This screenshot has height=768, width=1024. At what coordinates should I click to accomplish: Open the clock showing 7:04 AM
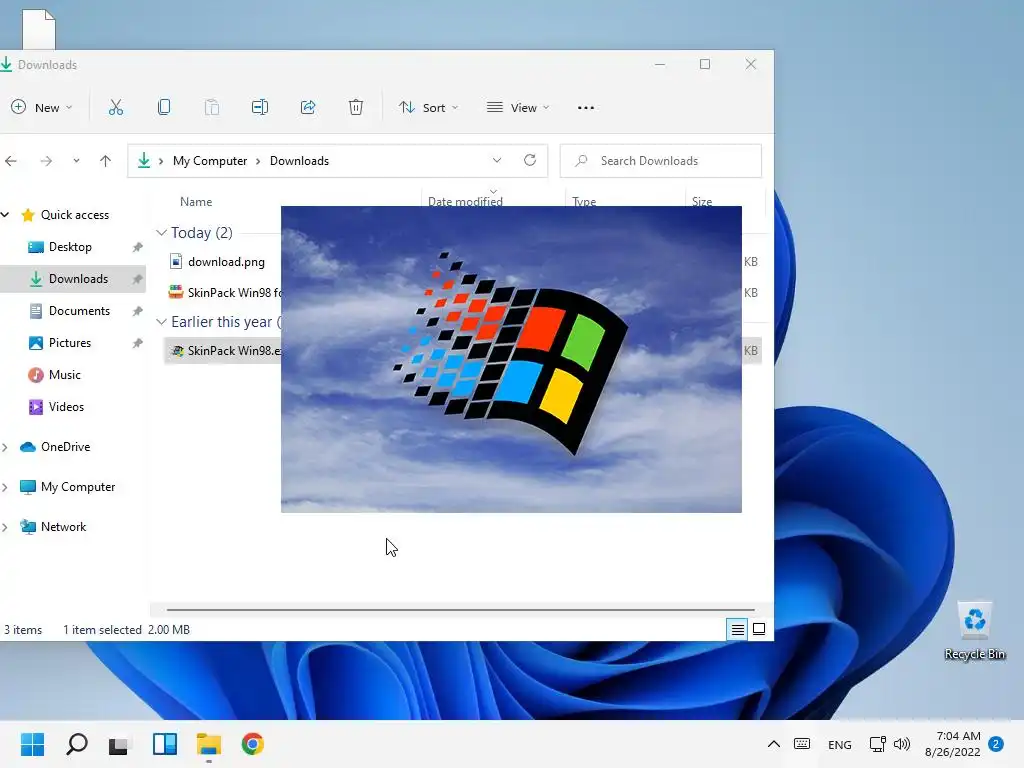(x=953, y=744)
